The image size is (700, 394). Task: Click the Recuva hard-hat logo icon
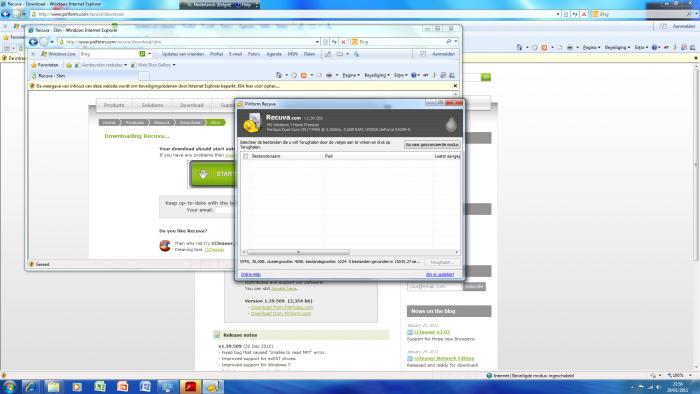[252, 123]
